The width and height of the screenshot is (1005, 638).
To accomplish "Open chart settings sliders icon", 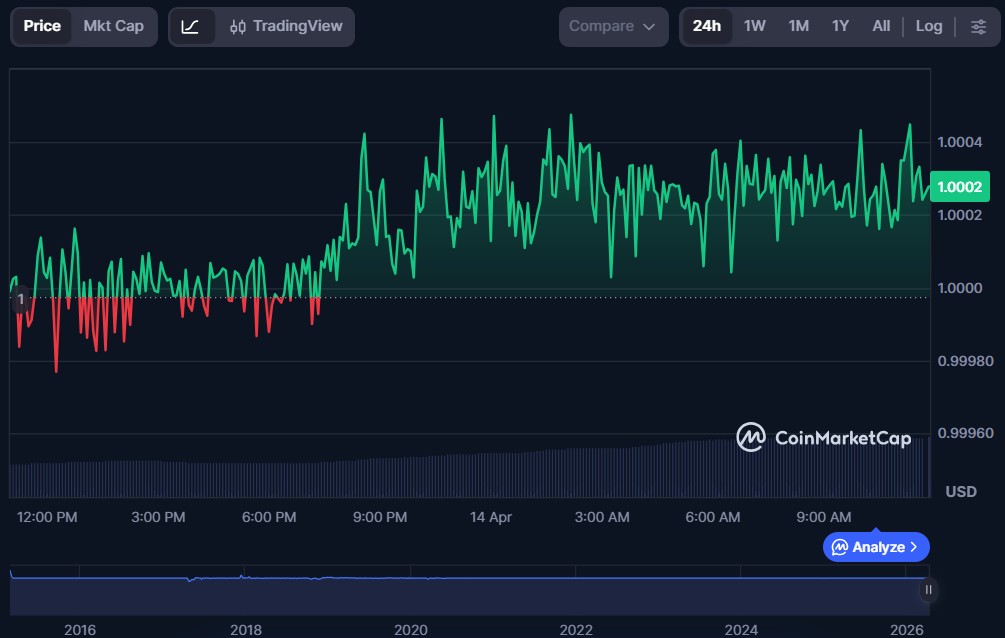I will coord(978,27).
